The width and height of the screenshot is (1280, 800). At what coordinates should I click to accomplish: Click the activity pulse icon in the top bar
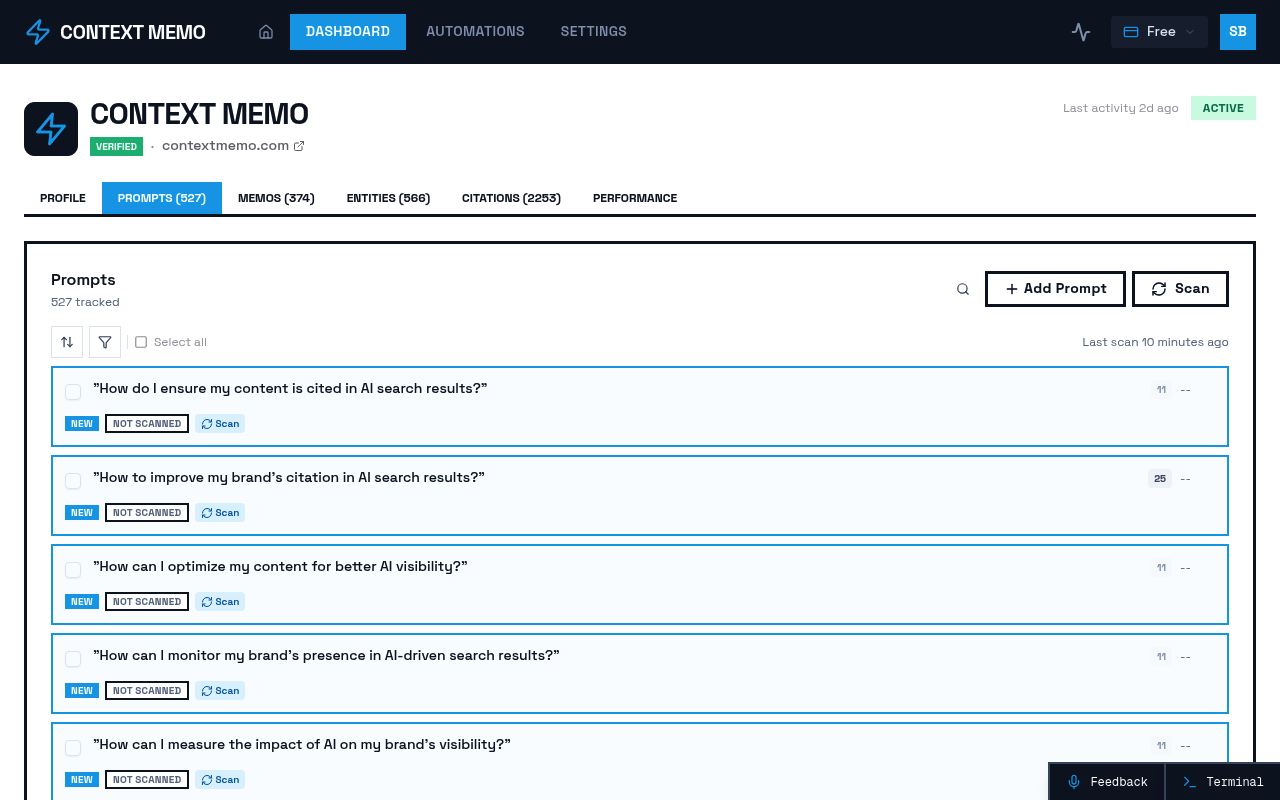pos(1080,31)
